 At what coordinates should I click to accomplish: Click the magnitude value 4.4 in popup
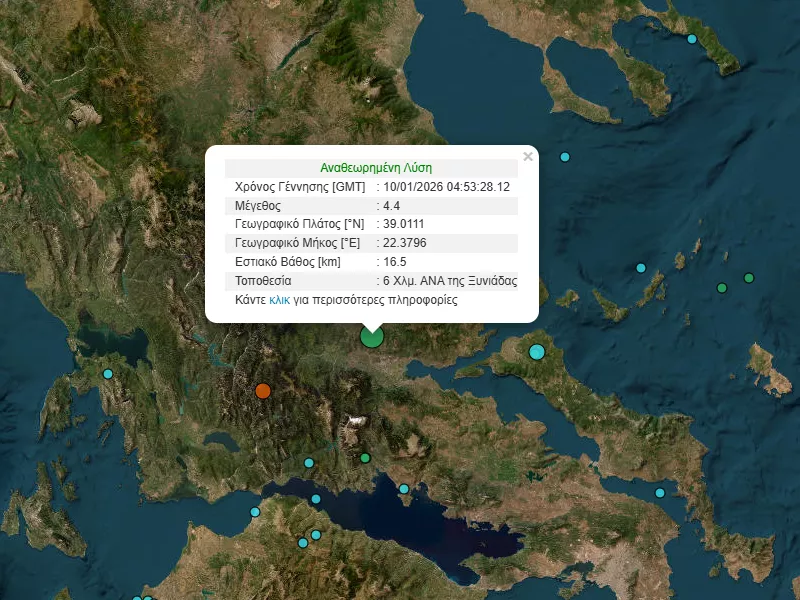(391, 205)
